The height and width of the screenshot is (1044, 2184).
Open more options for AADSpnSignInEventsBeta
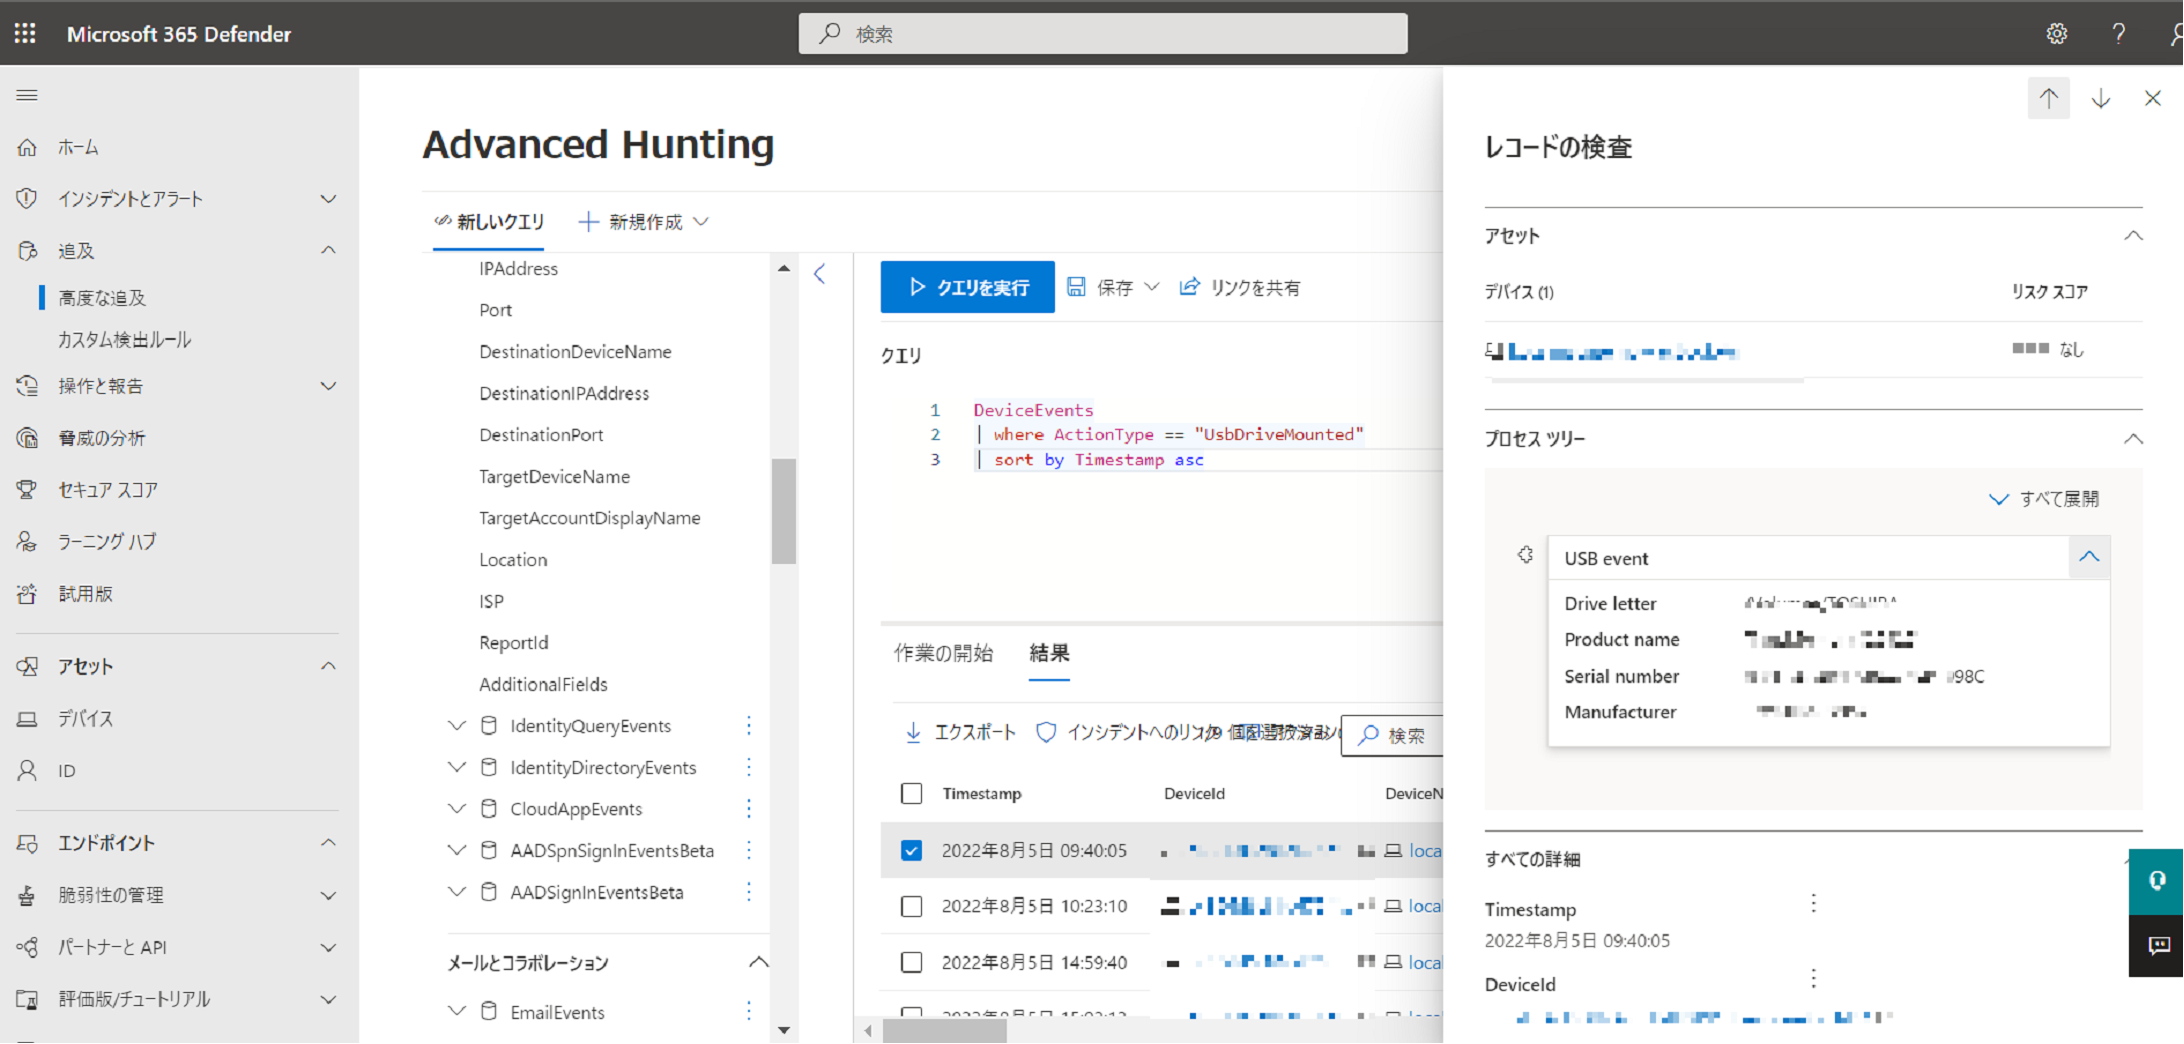pyautogui.click(x=748, y=850)
